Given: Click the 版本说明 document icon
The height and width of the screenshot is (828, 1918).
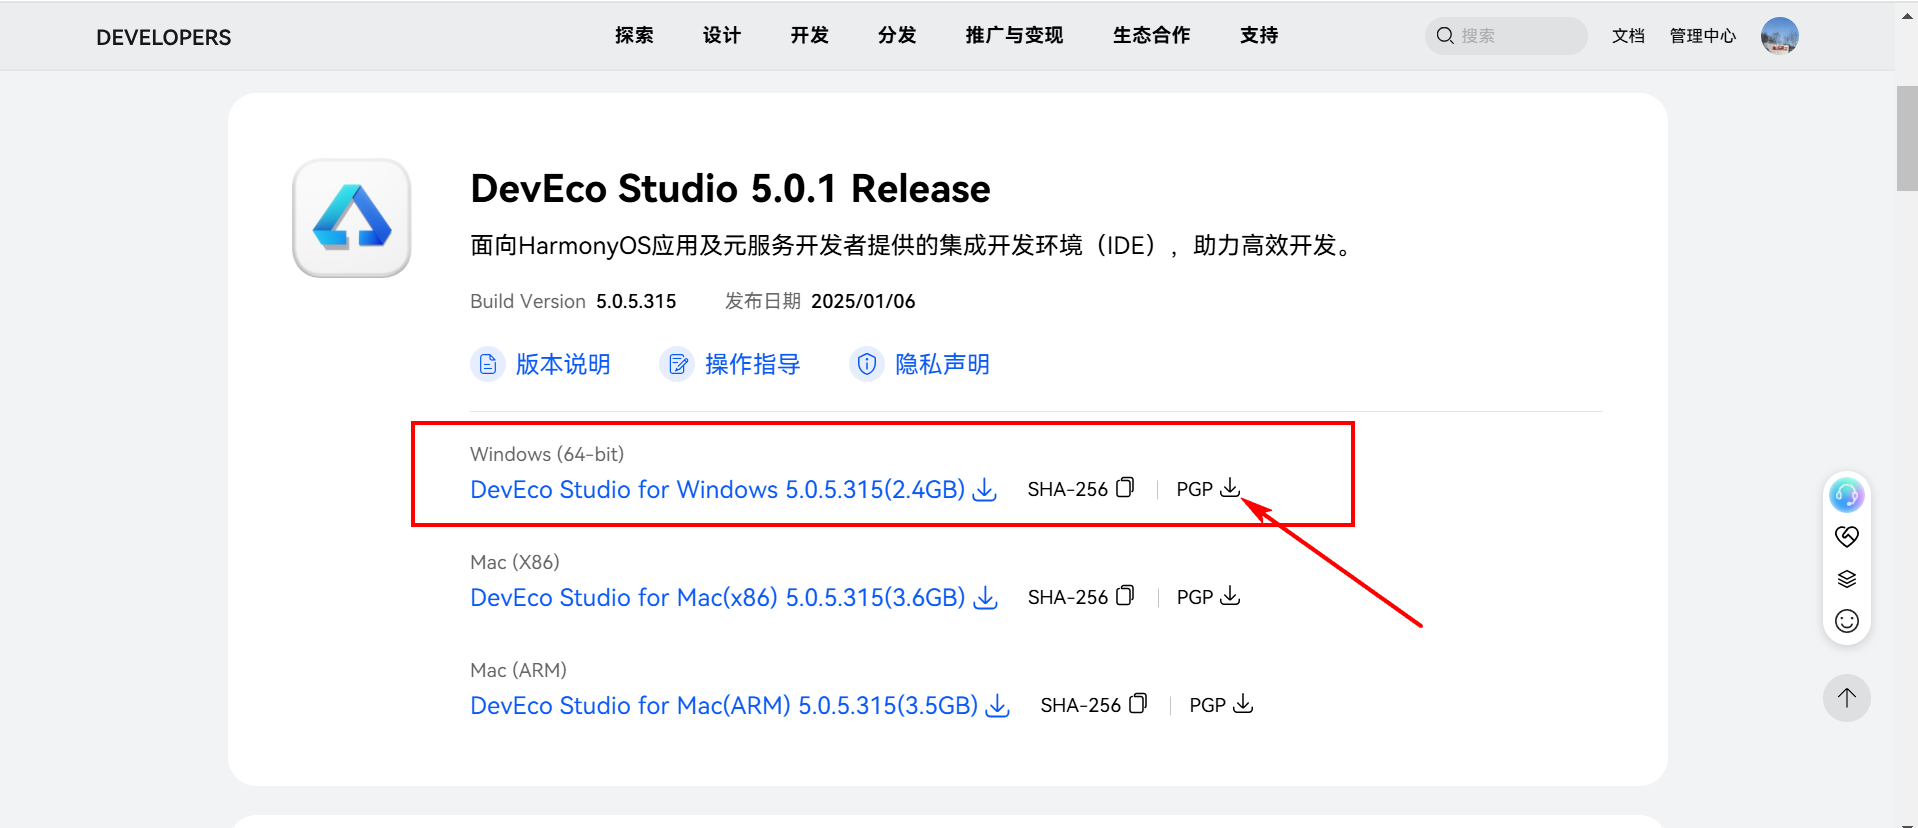Looking at the screenshot, I should (x=487, y=364).
